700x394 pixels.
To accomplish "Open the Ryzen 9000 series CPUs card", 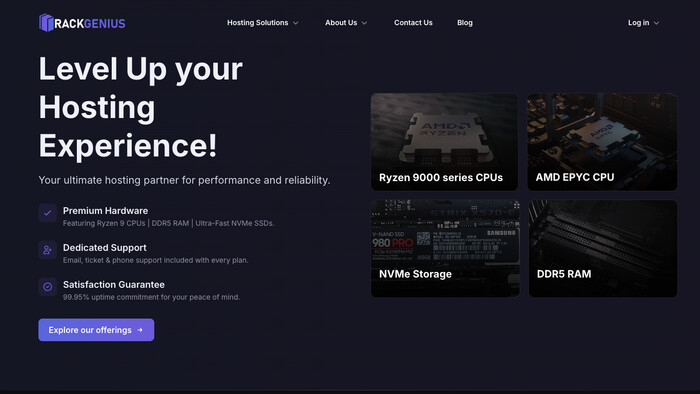I will pos(445,142).
